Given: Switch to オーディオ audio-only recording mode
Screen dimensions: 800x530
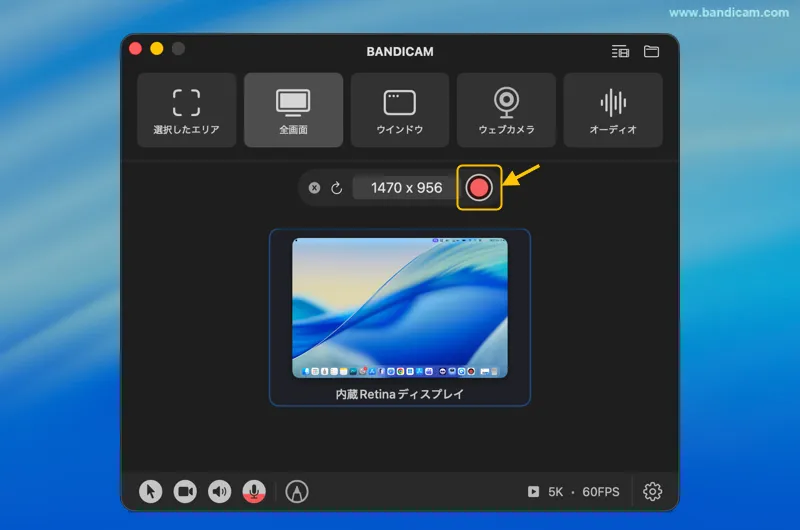Looking at the screenshot, I should point(613,110).
